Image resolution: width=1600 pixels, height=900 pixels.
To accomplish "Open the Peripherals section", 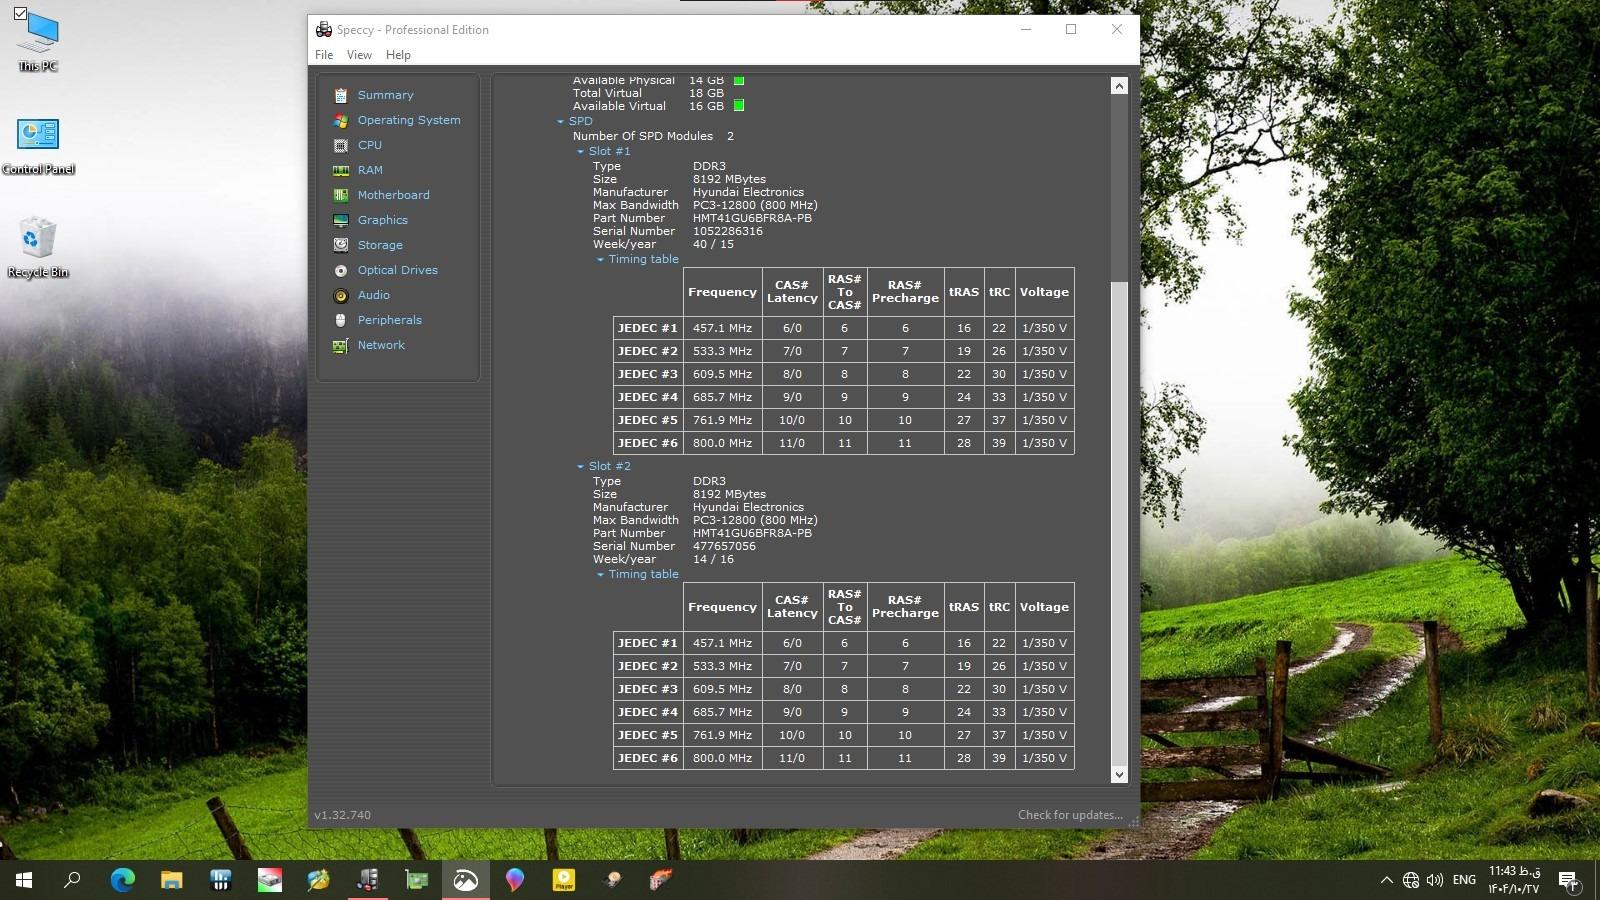I will click(x=389, y=320).
